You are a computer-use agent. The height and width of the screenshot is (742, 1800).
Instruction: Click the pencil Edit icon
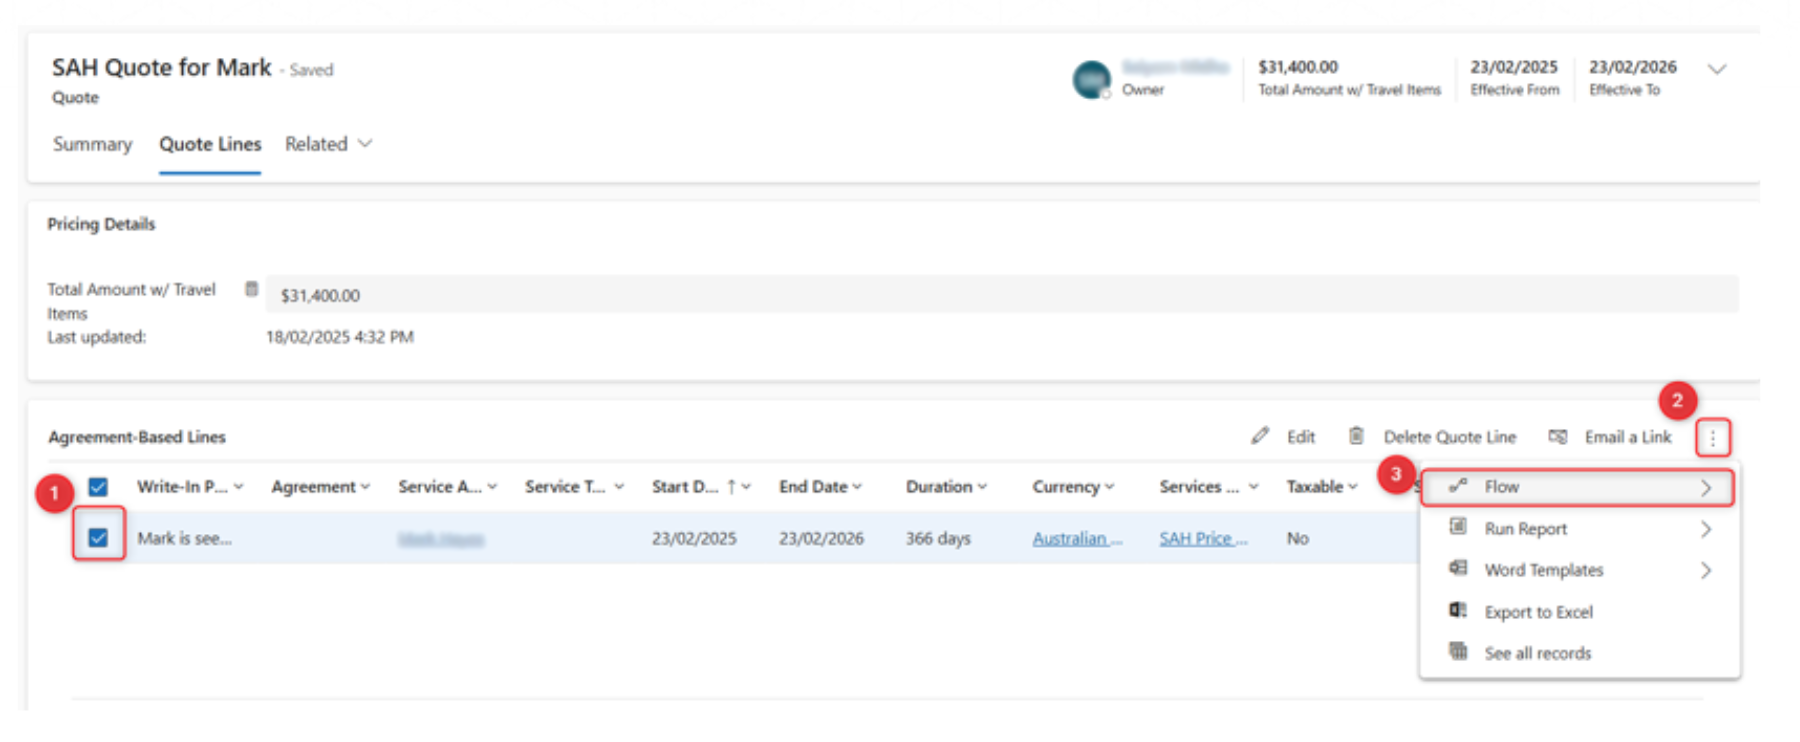pyautogui.click(x=1260, y=436)
